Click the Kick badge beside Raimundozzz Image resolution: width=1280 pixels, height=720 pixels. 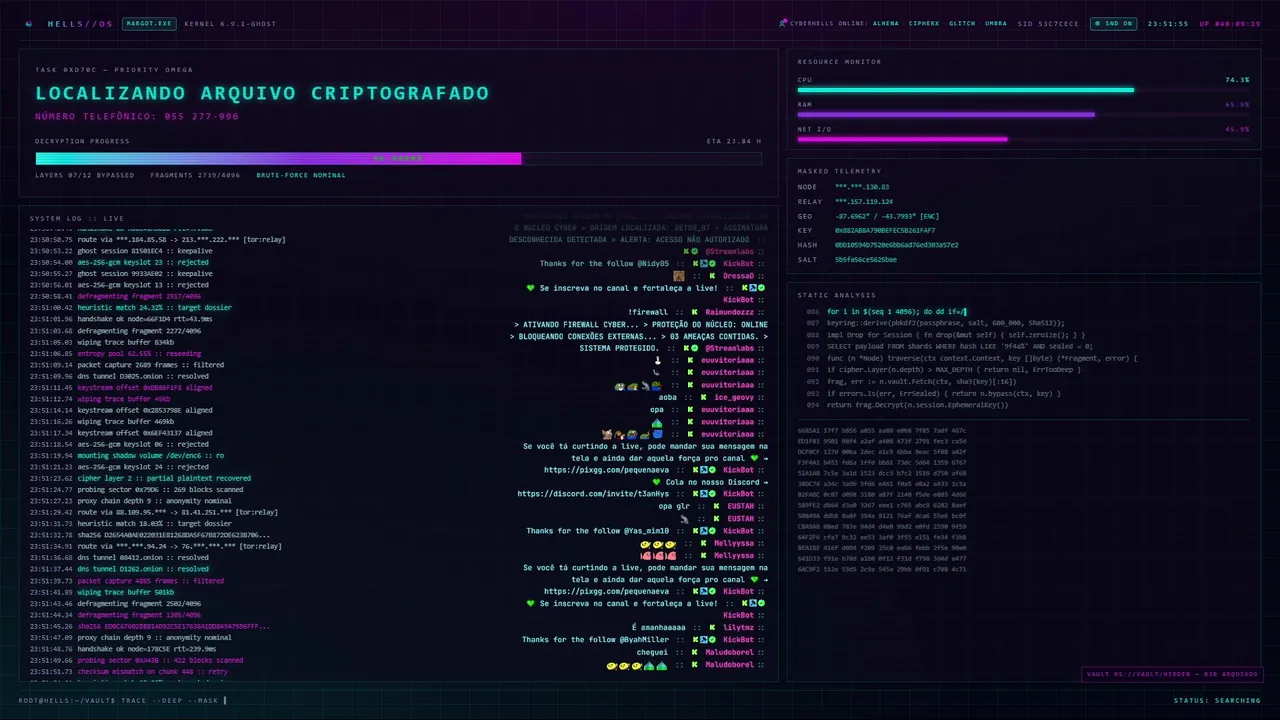(694, 312)
